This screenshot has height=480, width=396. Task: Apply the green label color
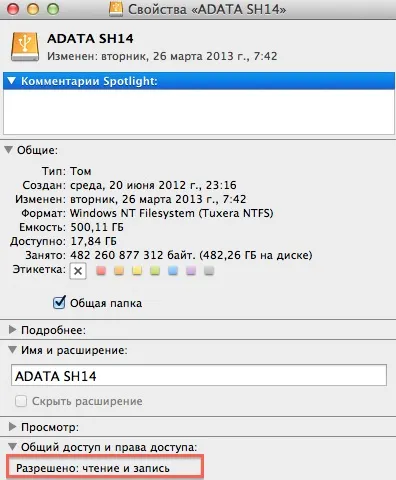(x=155, y=270)
